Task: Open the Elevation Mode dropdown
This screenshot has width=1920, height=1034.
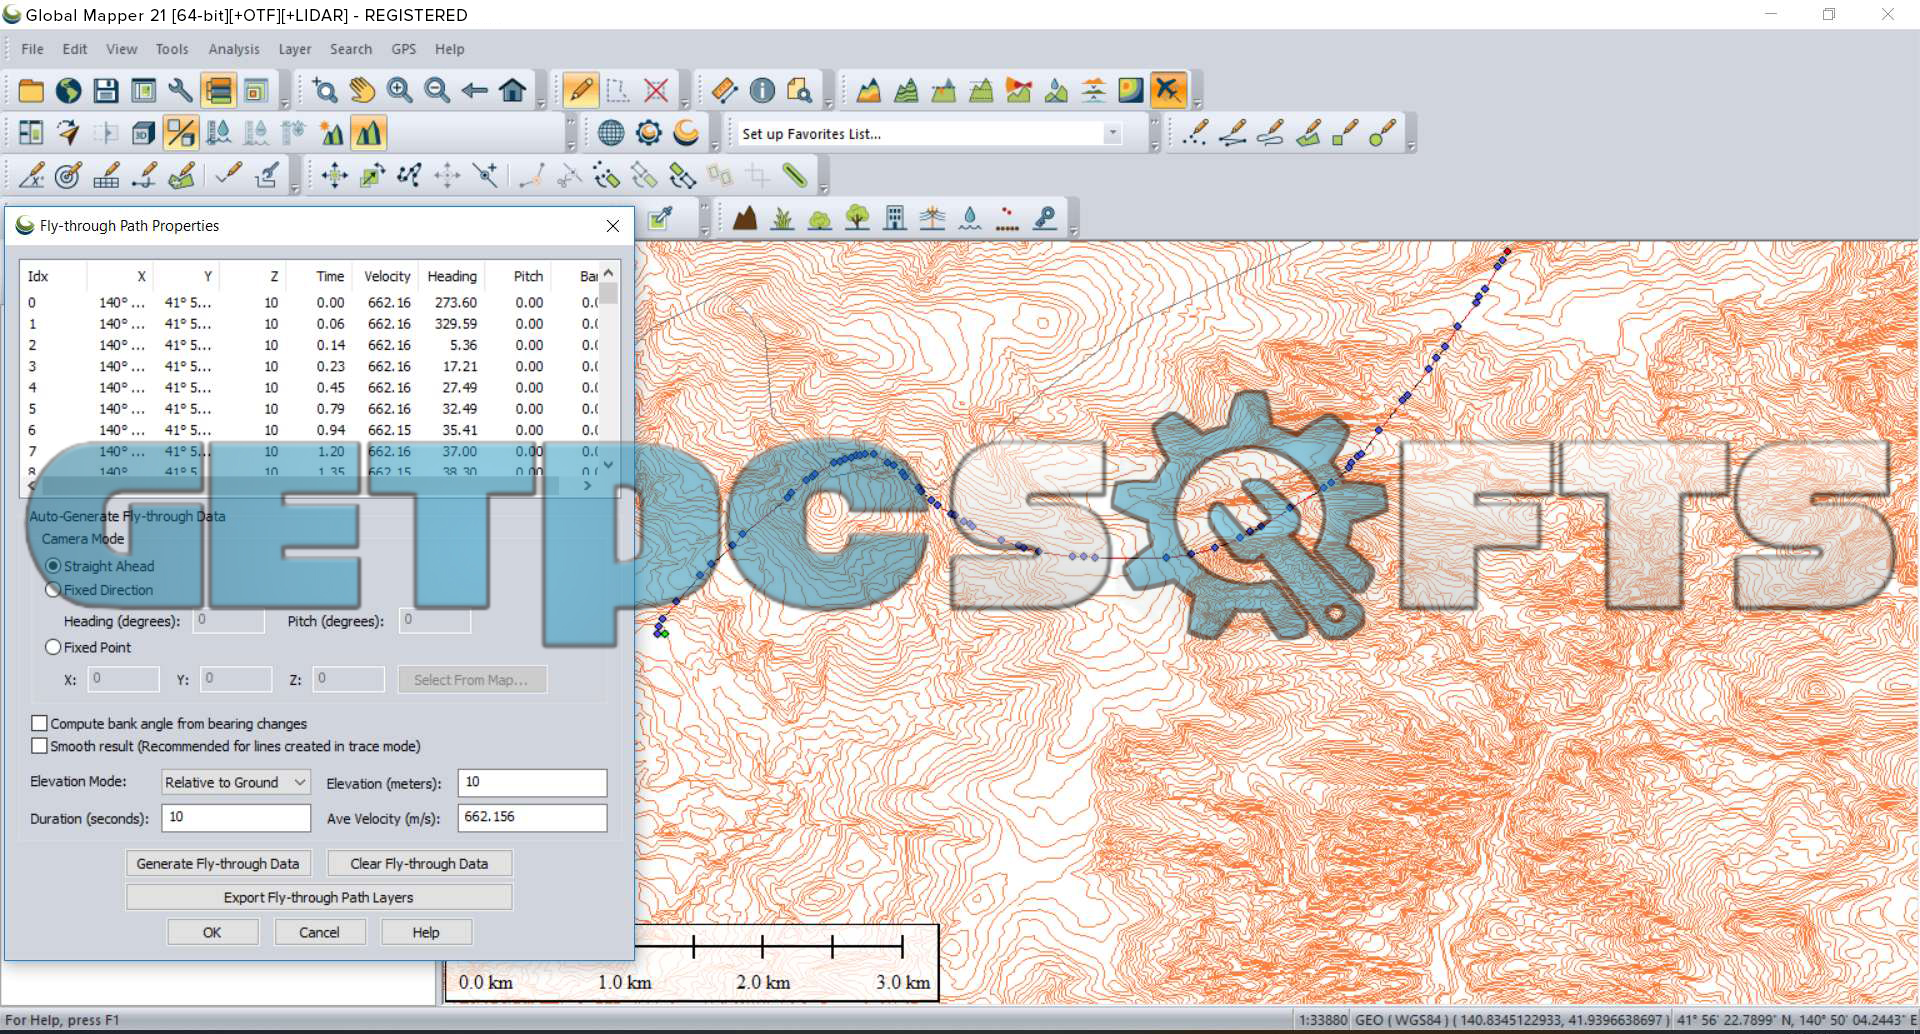Action: [236, 782]
